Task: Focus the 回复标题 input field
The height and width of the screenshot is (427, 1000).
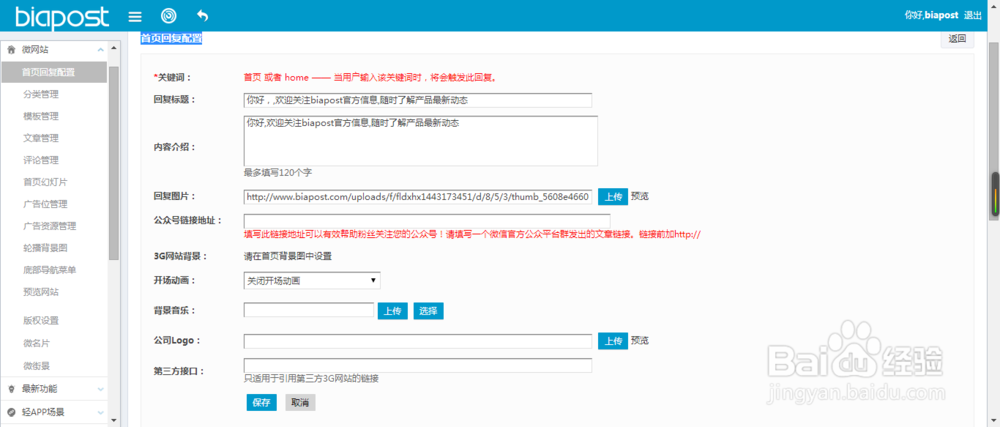Action: 418,101
